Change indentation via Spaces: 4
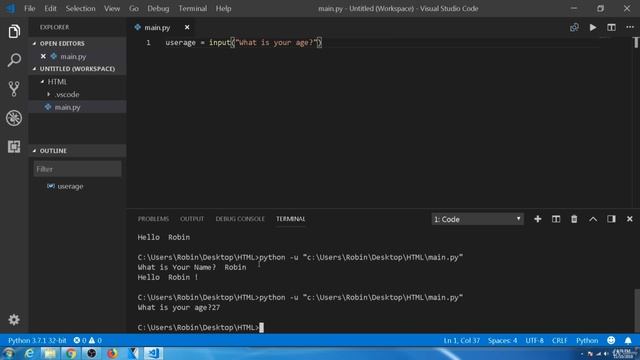This screenshot has height=360, width=640. pos(502,340)
